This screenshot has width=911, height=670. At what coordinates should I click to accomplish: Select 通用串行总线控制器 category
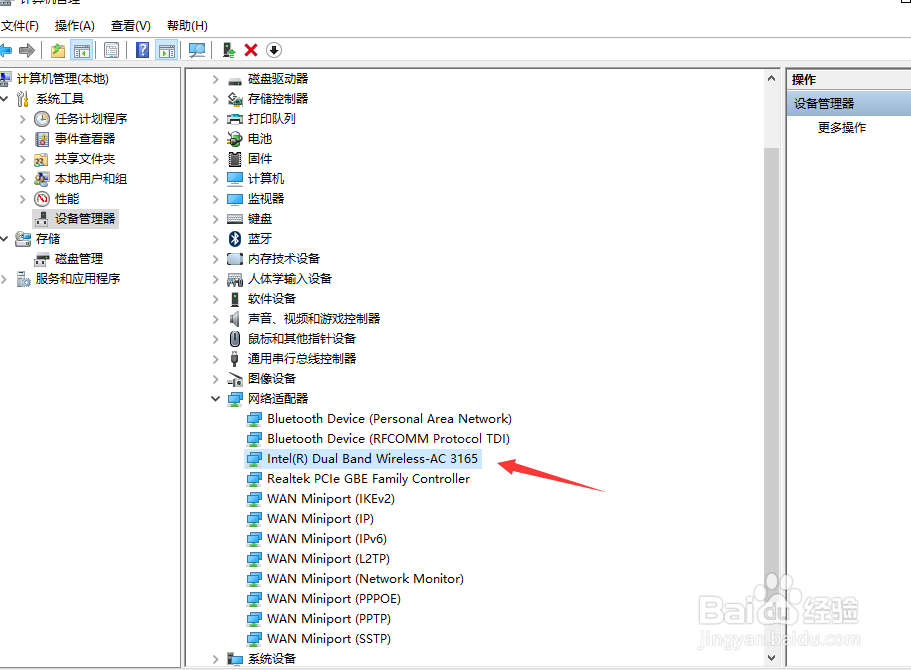302,359
